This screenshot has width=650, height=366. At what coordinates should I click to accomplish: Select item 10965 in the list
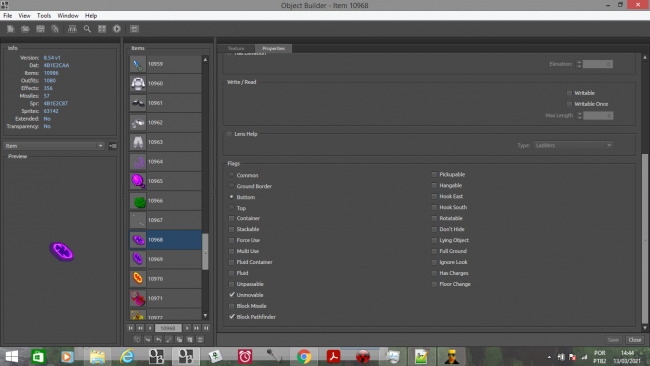coord(165,181)
